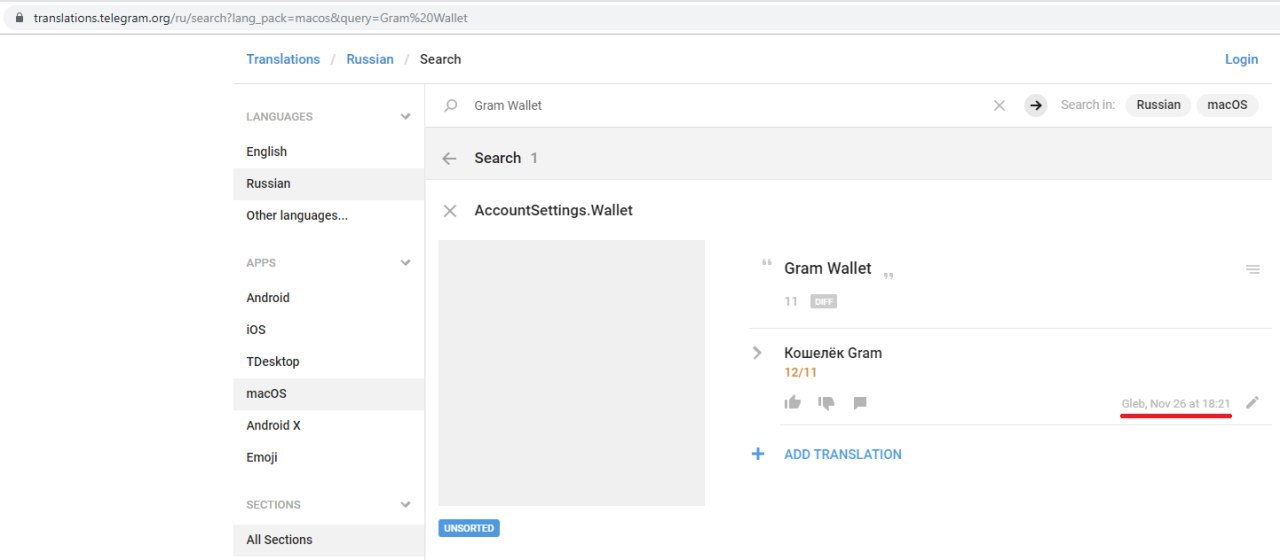
Task: Upvote the Кошелёк Gram translation
Action: pyautogui.click(x=793, y=402)
